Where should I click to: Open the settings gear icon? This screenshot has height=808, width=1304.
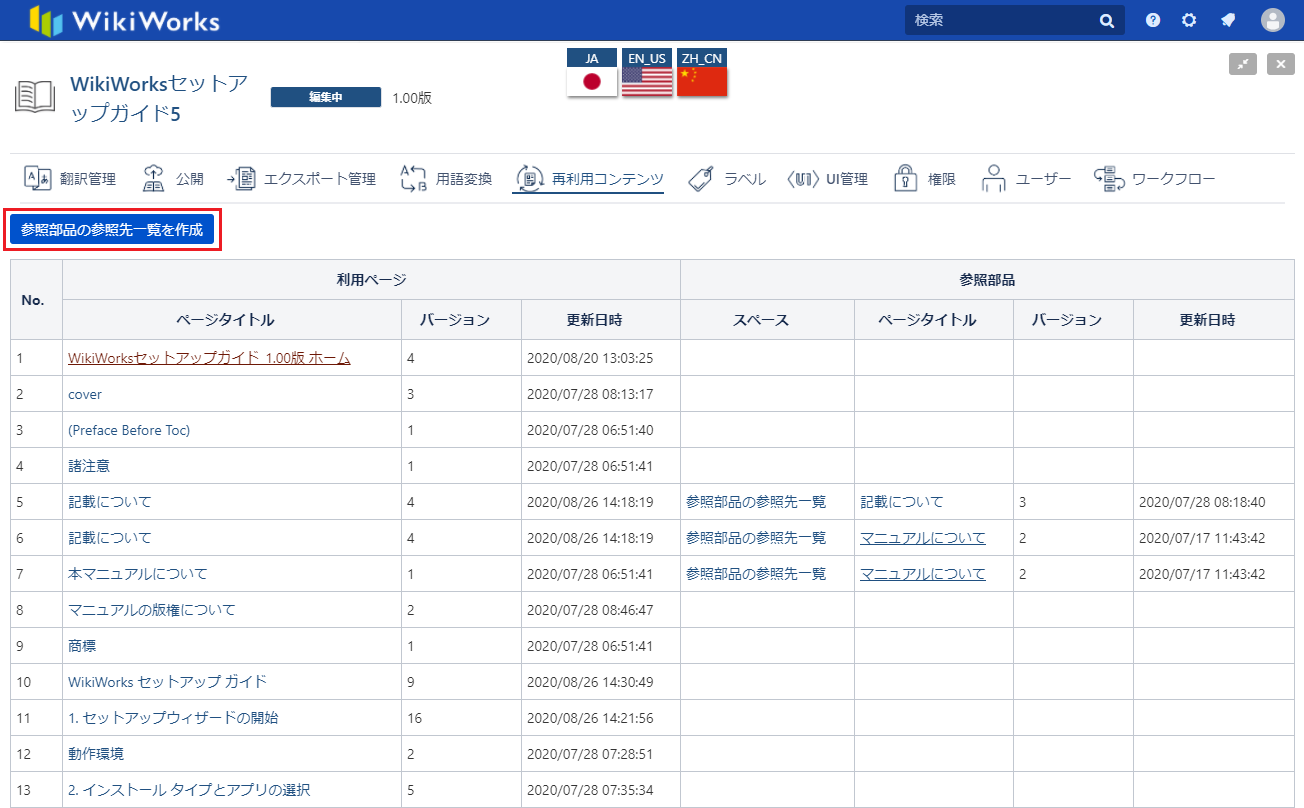point(1189,20)
